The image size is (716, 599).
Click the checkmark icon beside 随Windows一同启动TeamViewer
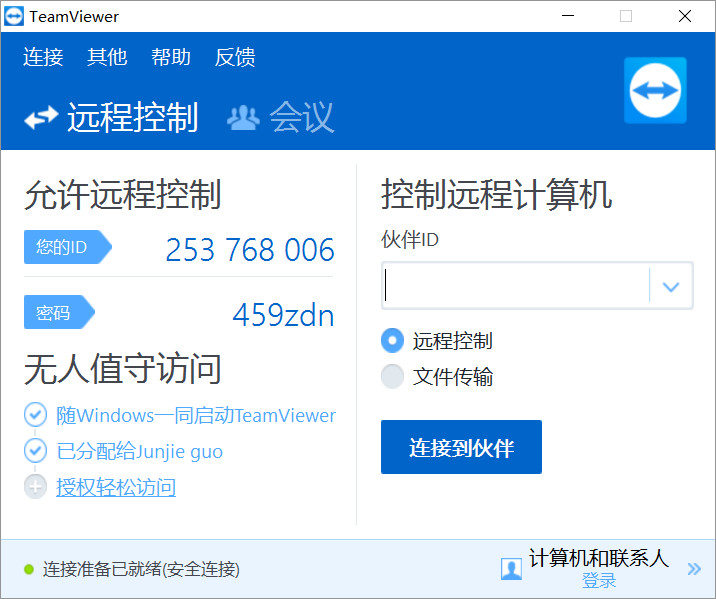(x=35, y=415)
